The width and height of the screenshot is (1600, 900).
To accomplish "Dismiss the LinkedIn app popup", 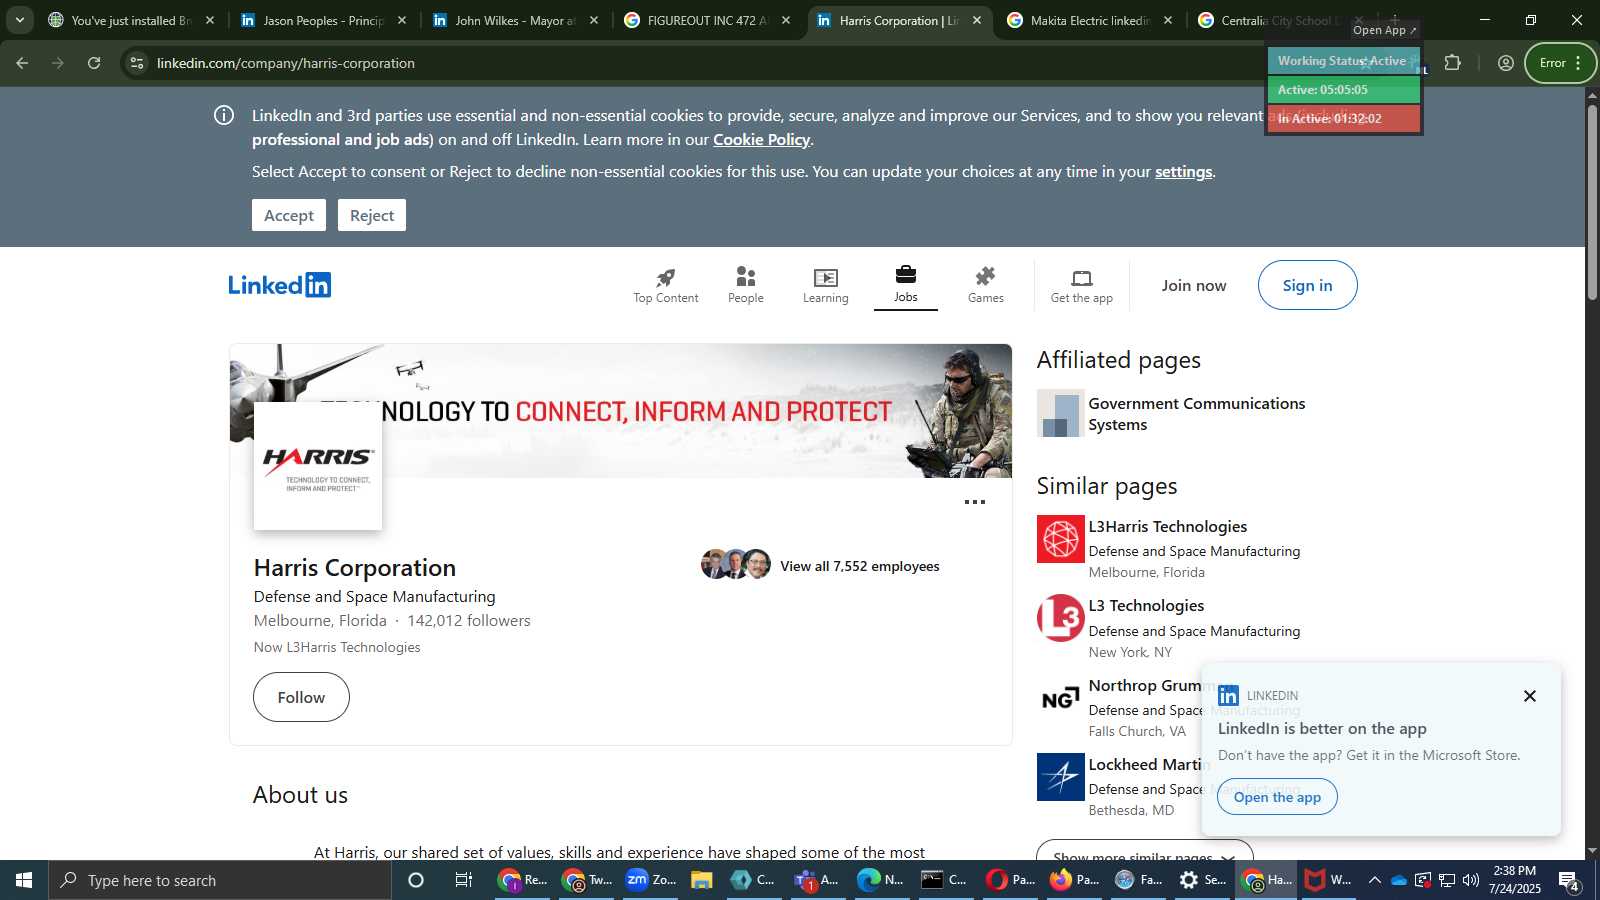I will 1530,696.
